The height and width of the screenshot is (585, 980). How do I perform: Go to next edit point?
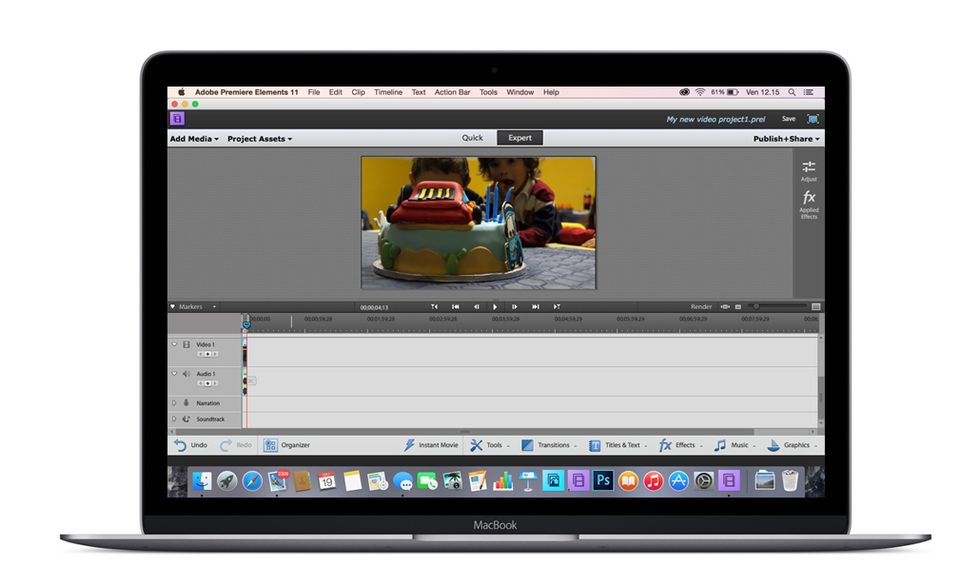pyautogui.click(x=536, y=307)
